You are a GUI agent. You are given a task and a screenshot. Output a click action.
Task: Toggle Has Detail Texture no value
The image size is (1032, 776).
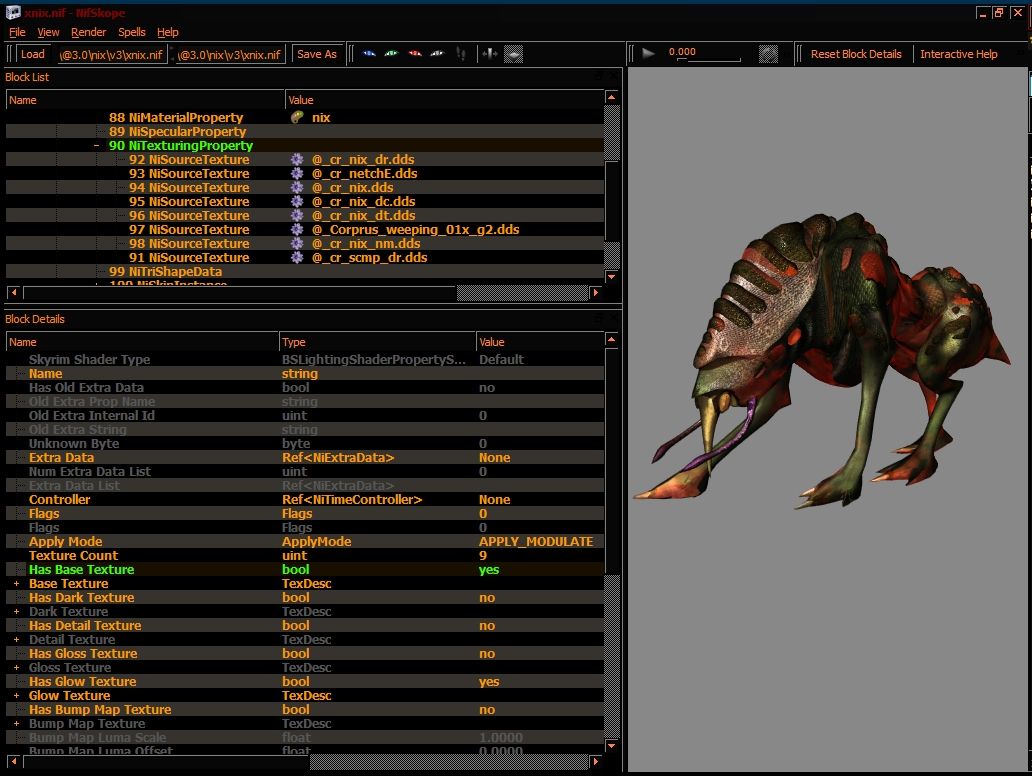(x=487, y=625)
